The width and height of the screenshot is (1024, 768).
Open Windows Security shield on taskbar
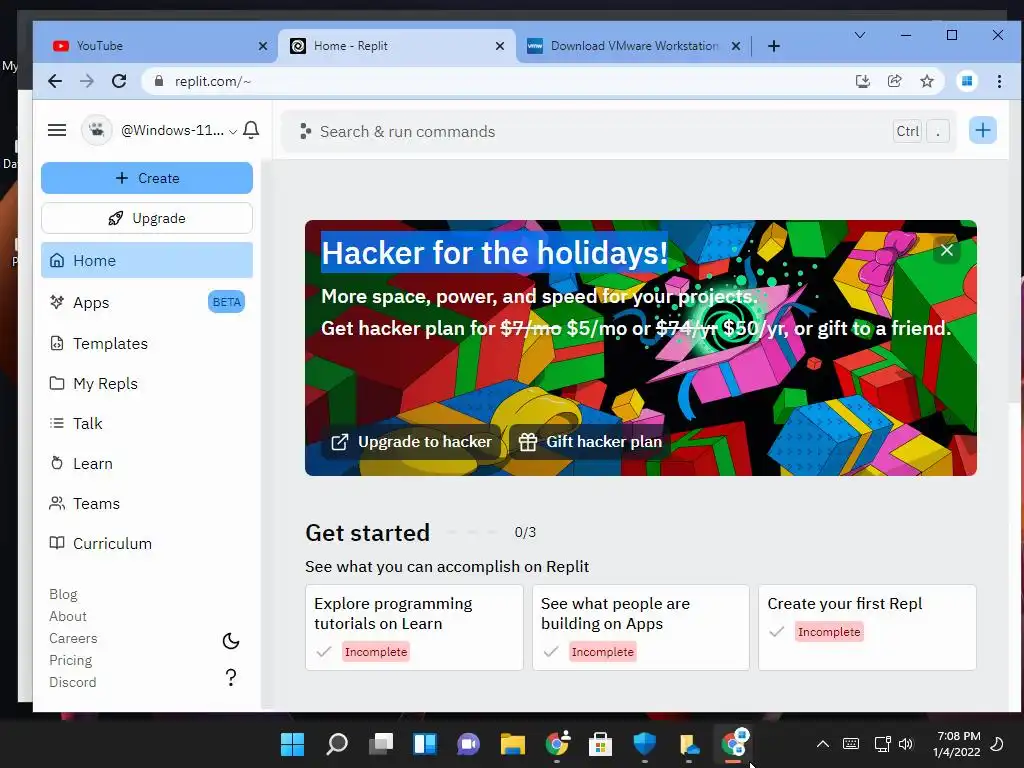tap(645, 744)
